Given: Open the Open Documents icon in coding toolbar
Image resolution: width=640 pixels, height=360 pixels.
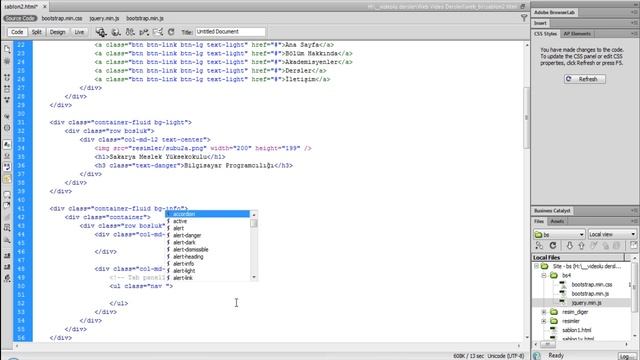Looking at the screenshot, I should coord(7,49).
